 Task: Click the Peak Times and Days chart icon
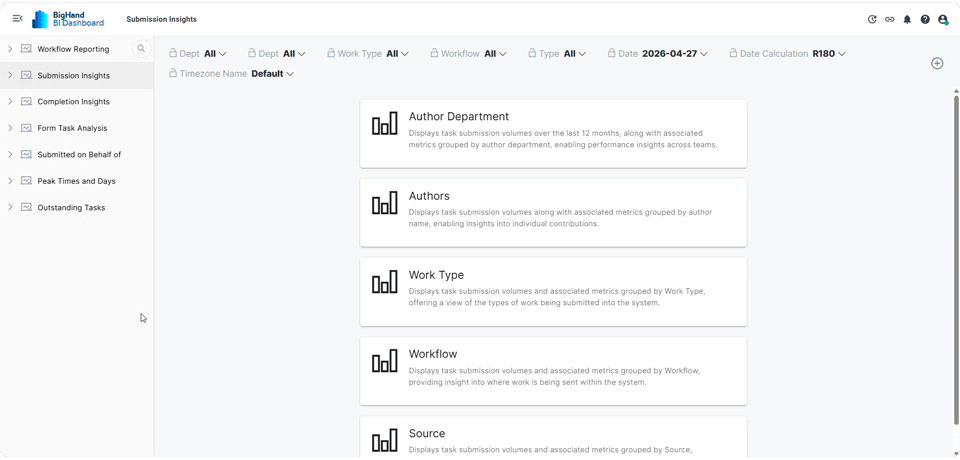point(26,181)
